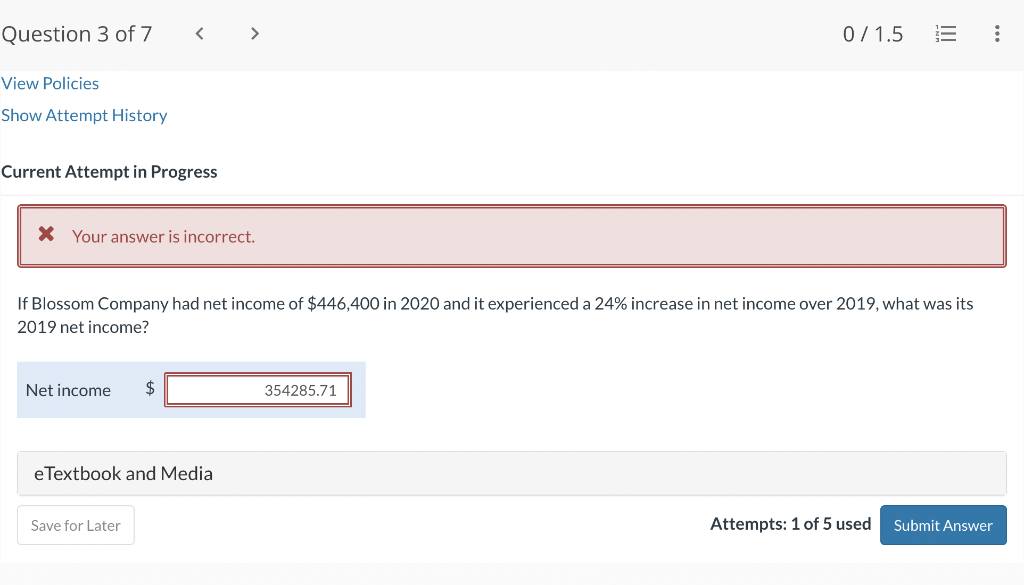Click the Question 3 of 7 heading
This screenshot has height=585, width=1024.
tap(77, 34)
